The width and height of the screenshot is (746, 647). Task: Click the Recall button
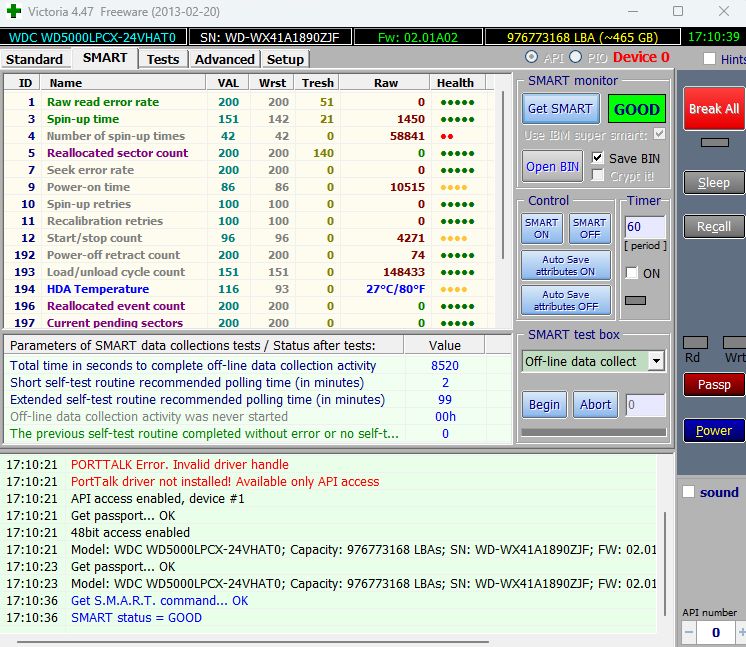point(714,226)
